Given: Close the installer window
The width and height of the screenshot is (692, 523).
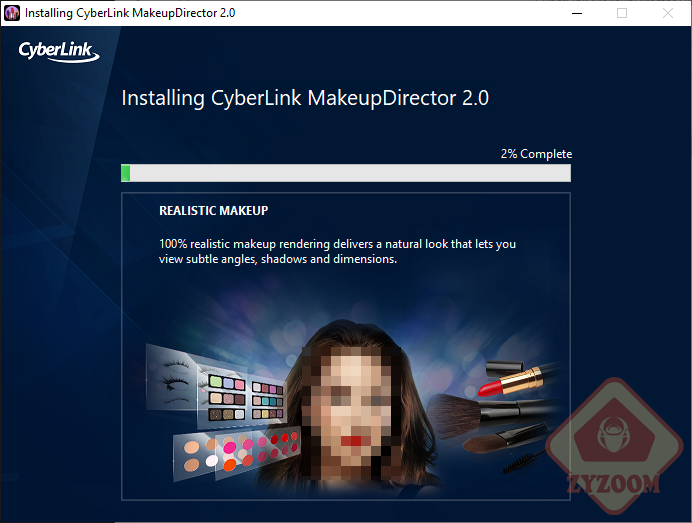Looking at the screenshot, I should coord(668,13).
